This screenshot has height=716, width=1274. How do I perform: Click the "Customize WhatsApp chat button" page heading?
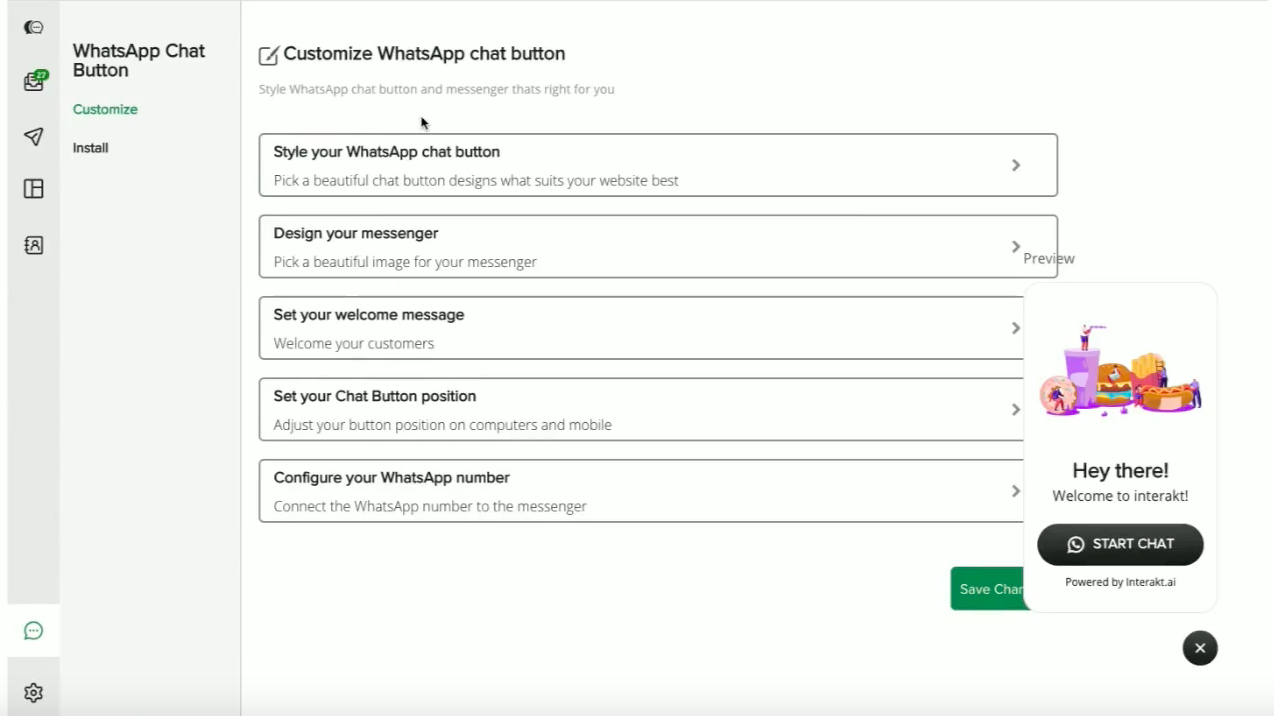pyautogui.click(x=424, y=54)
